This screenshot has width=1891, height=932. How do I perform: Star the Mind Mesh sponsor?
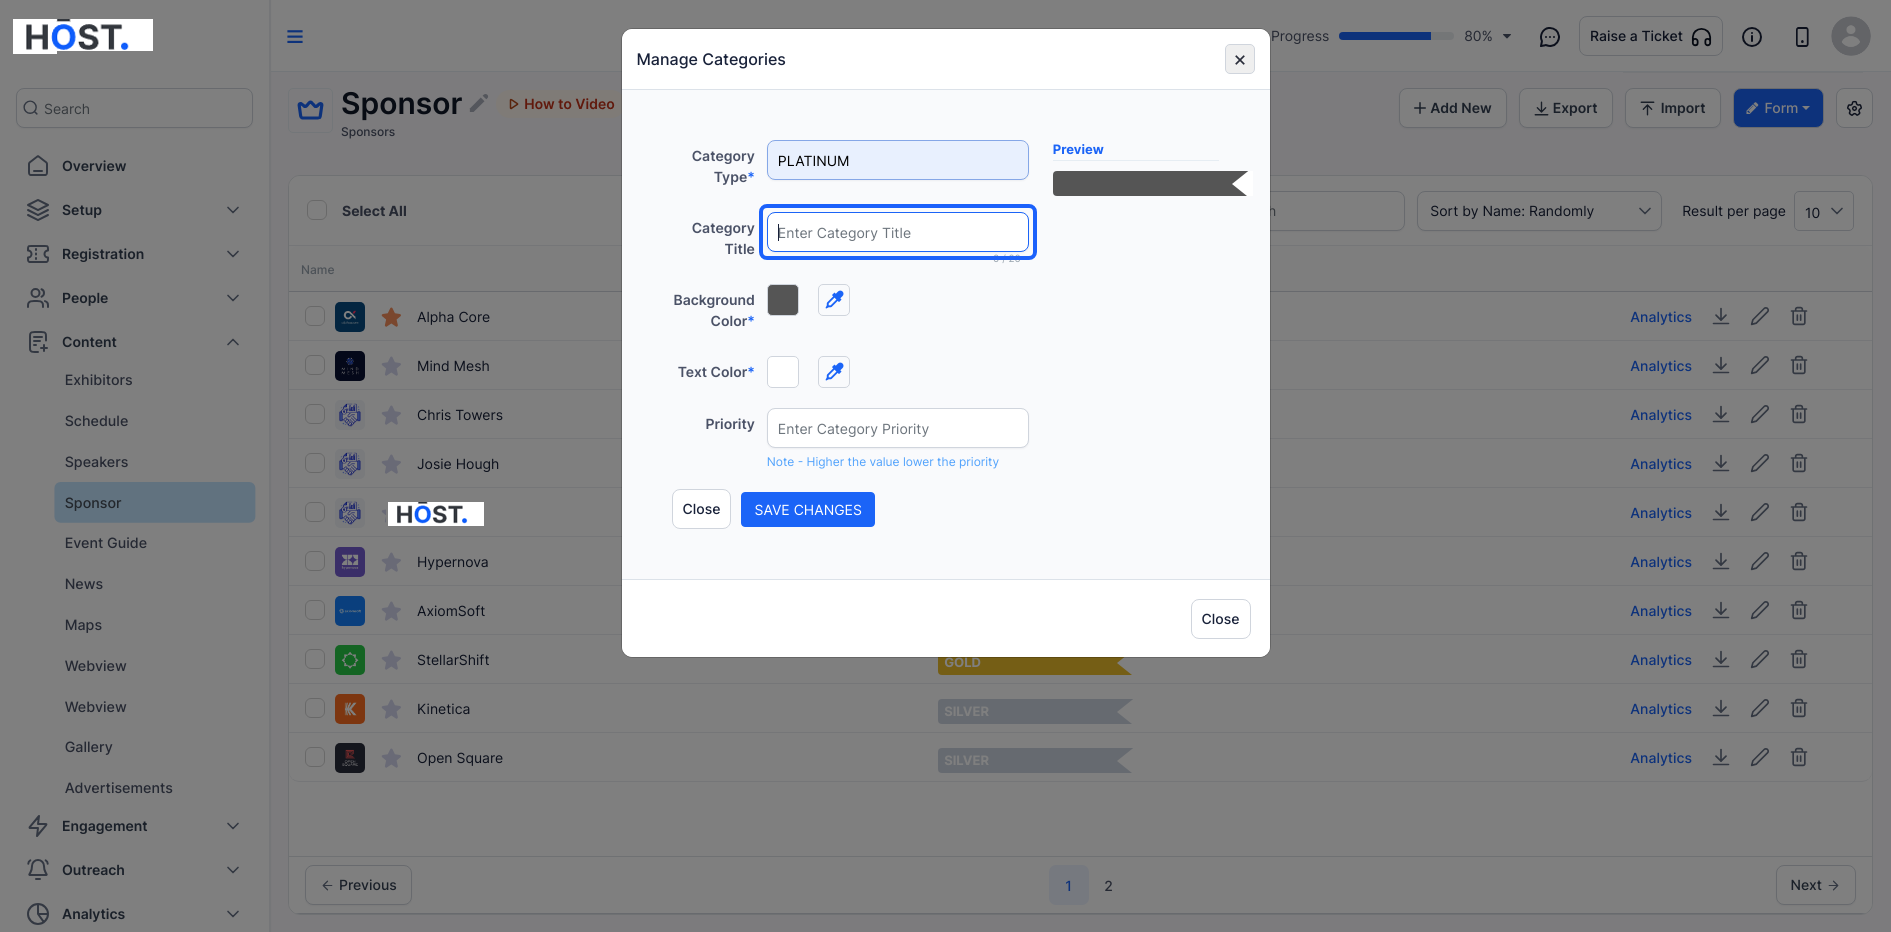[x=391, y=366]
